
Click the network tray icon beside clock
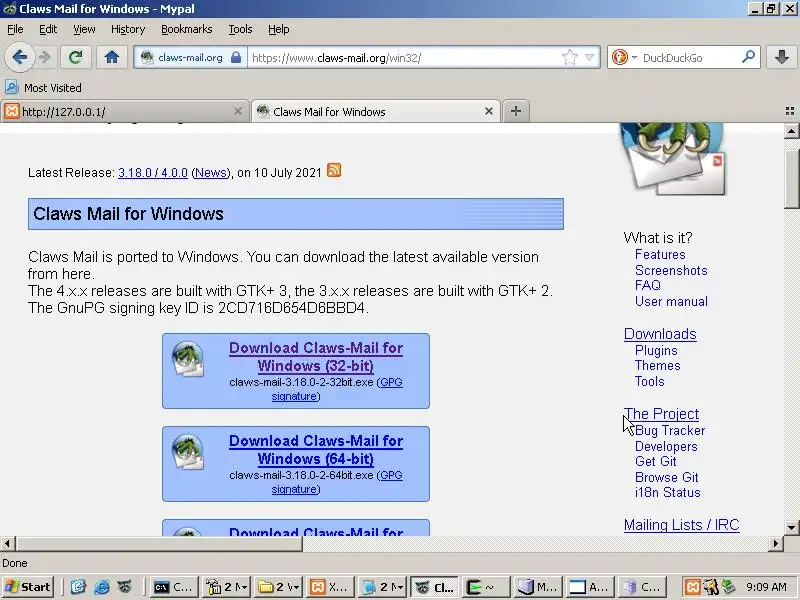point(729,587)
